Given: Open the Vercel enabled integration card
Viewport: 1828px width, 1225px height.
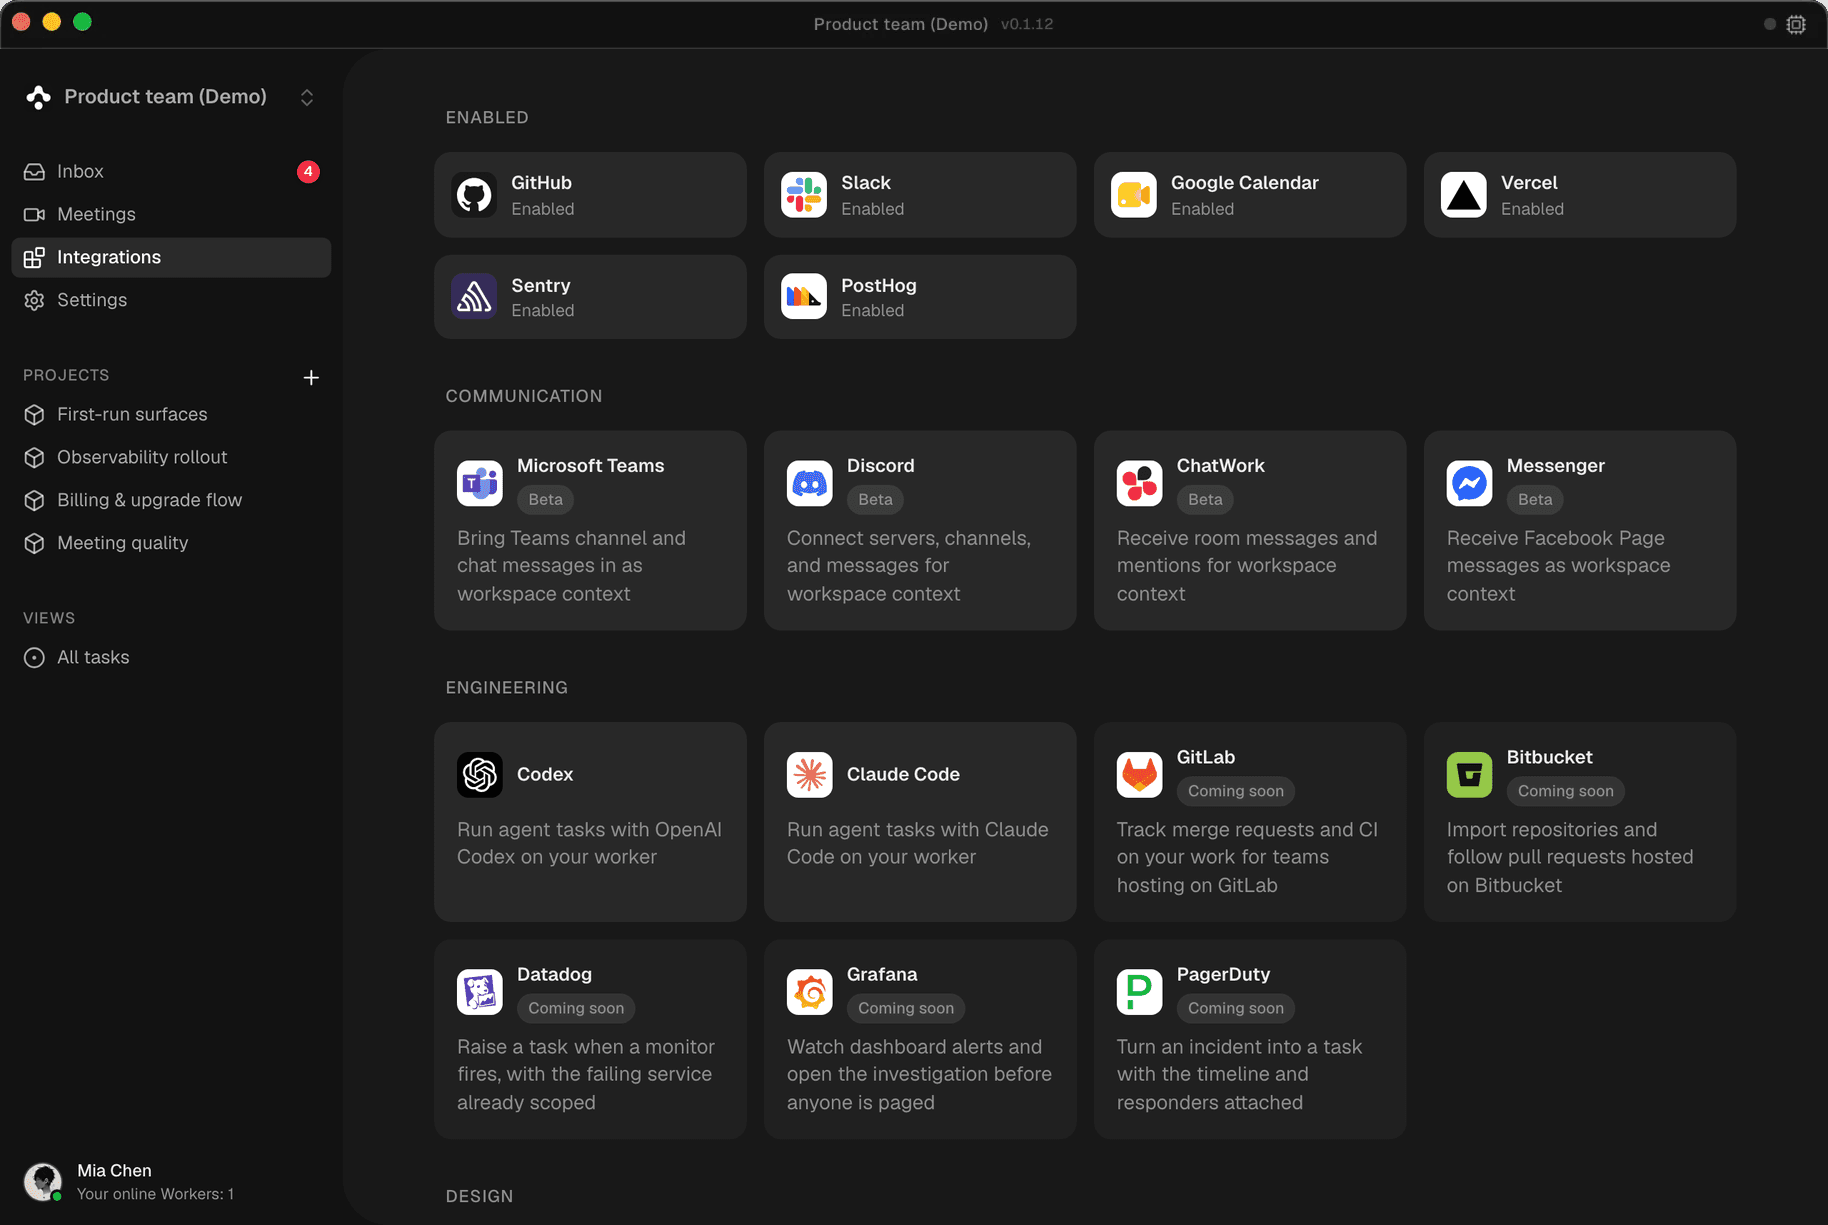Looking at the screenshot, I should 1580,195.
